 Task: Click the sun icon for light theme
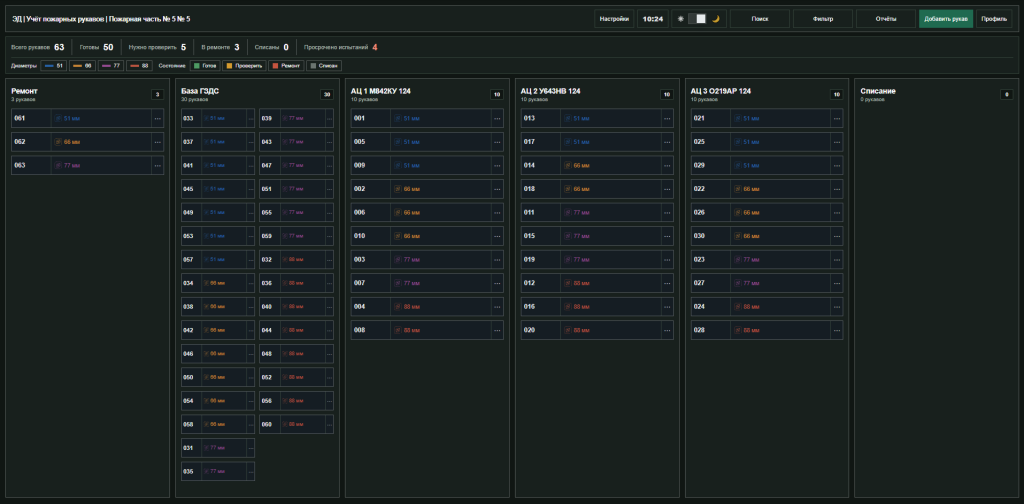tap(680, 19)
